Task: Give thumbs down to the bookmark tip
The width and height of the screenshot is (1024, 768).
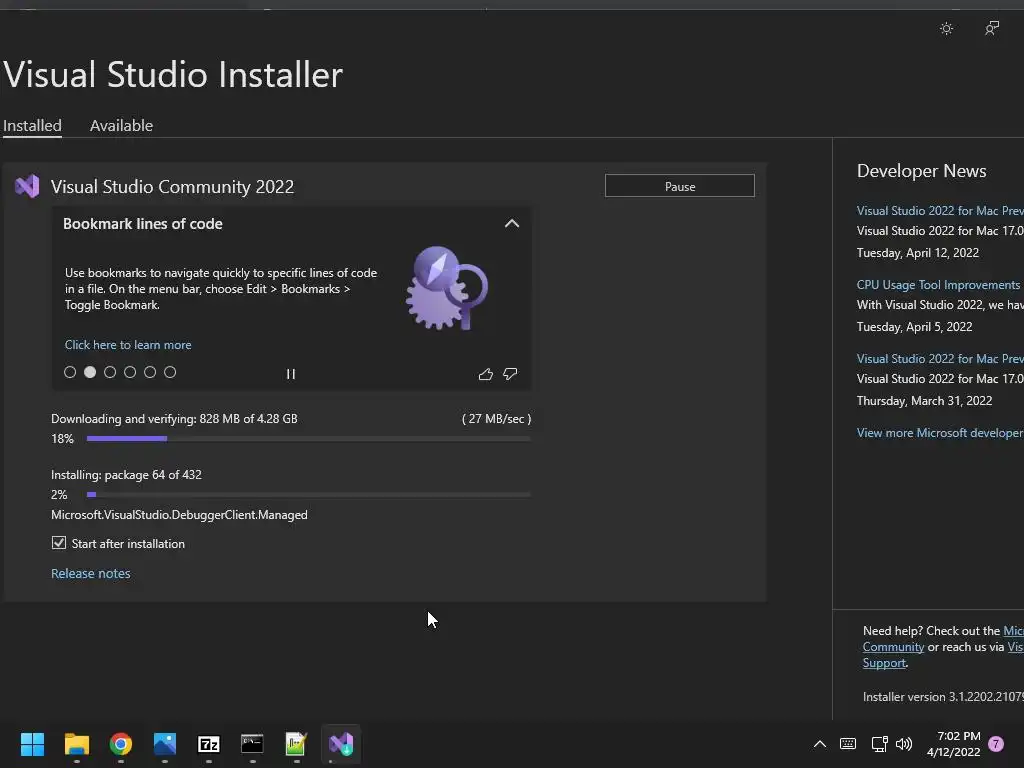Action: click(x=510, y=374)
